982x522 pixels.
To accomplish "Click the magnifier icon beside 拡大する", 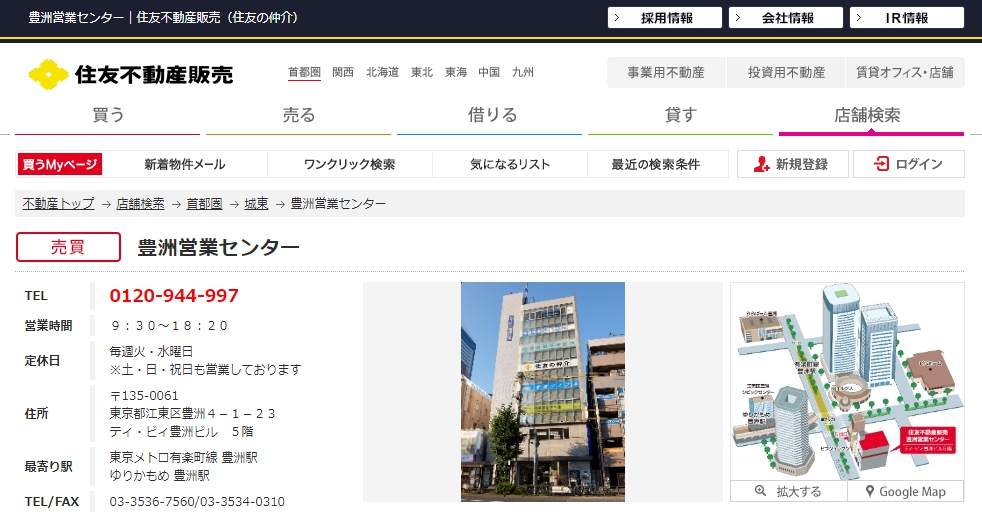I will click(760, 491).
